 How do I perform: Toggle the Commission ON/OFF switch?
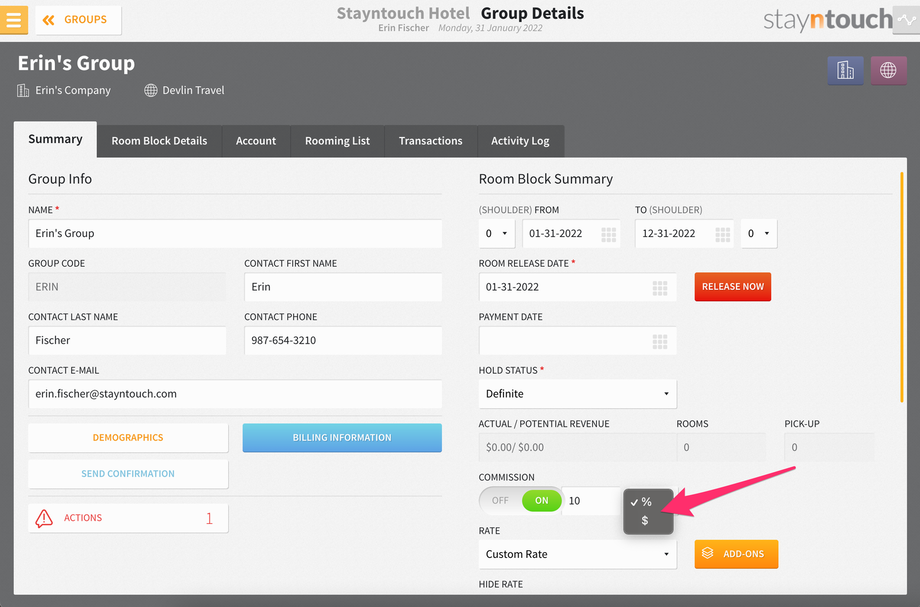tap(520, 500)
